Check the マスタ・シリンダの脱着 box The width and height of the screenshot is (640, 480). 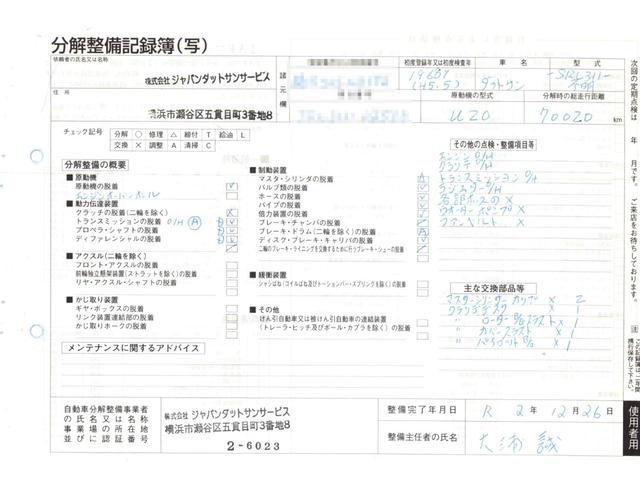(421, 178)
